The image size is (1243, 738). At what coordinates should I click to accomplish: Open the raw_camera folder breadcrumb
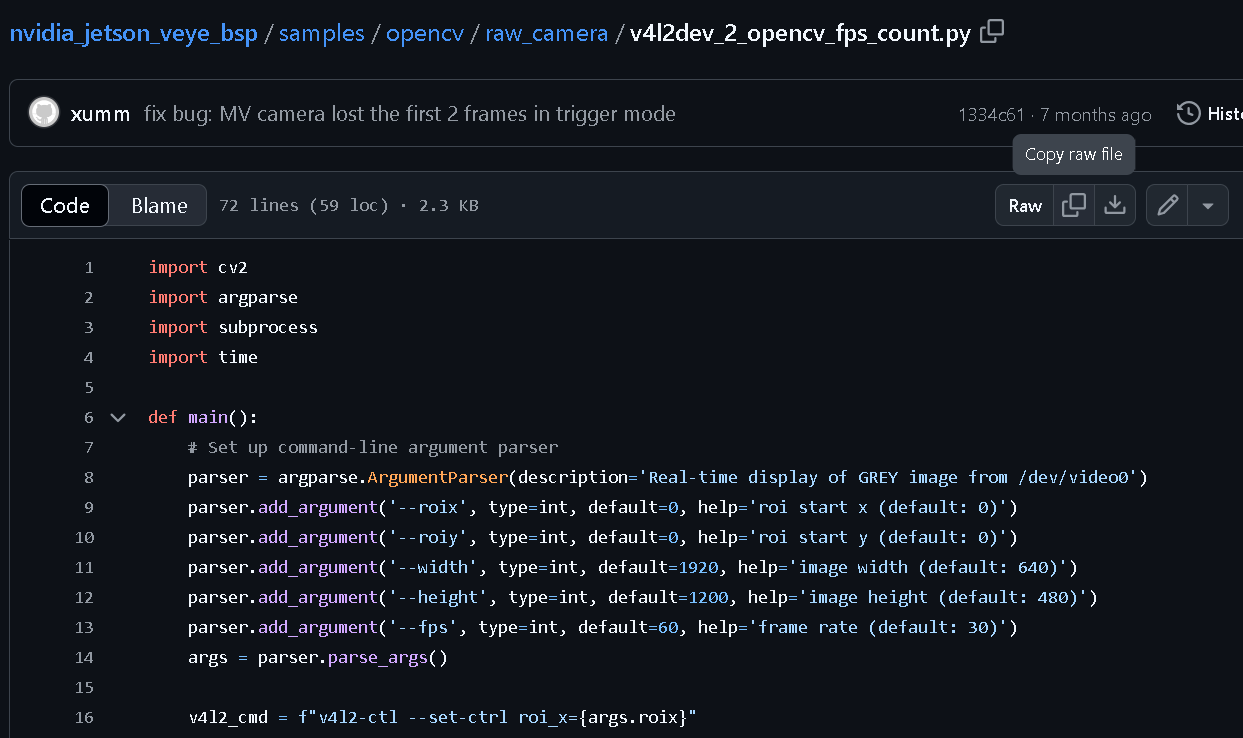546,33
